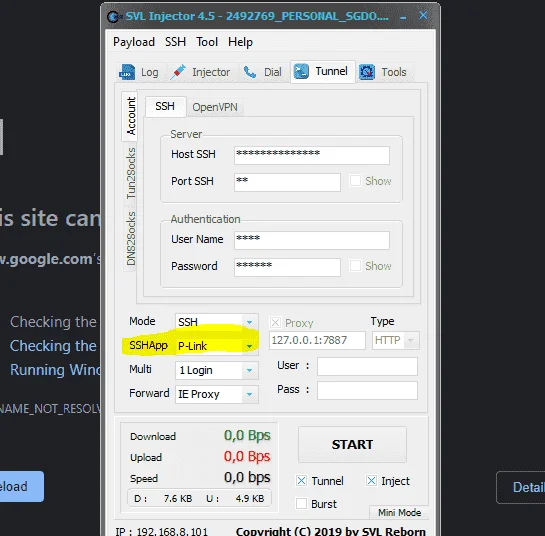This screenshot has height=536, width=545.
Task: Click the IP : 192.168.8.101 status text
Action: point(162,531)
